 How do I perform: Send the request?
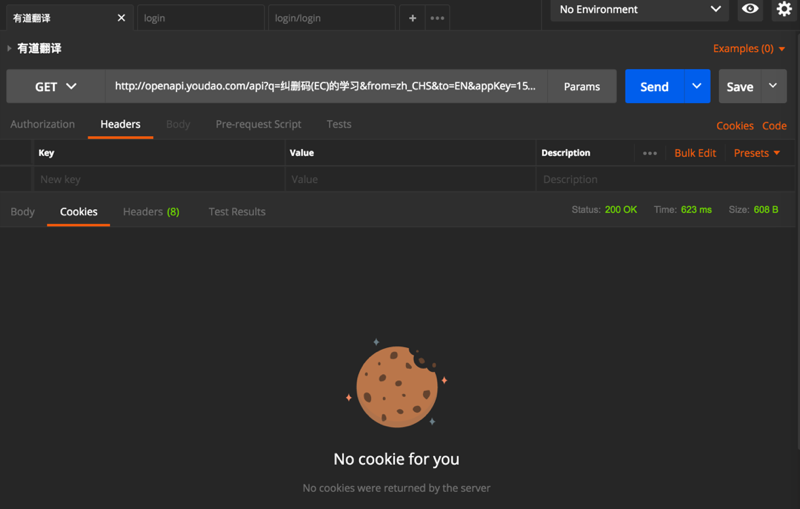(x=654, y=86)
